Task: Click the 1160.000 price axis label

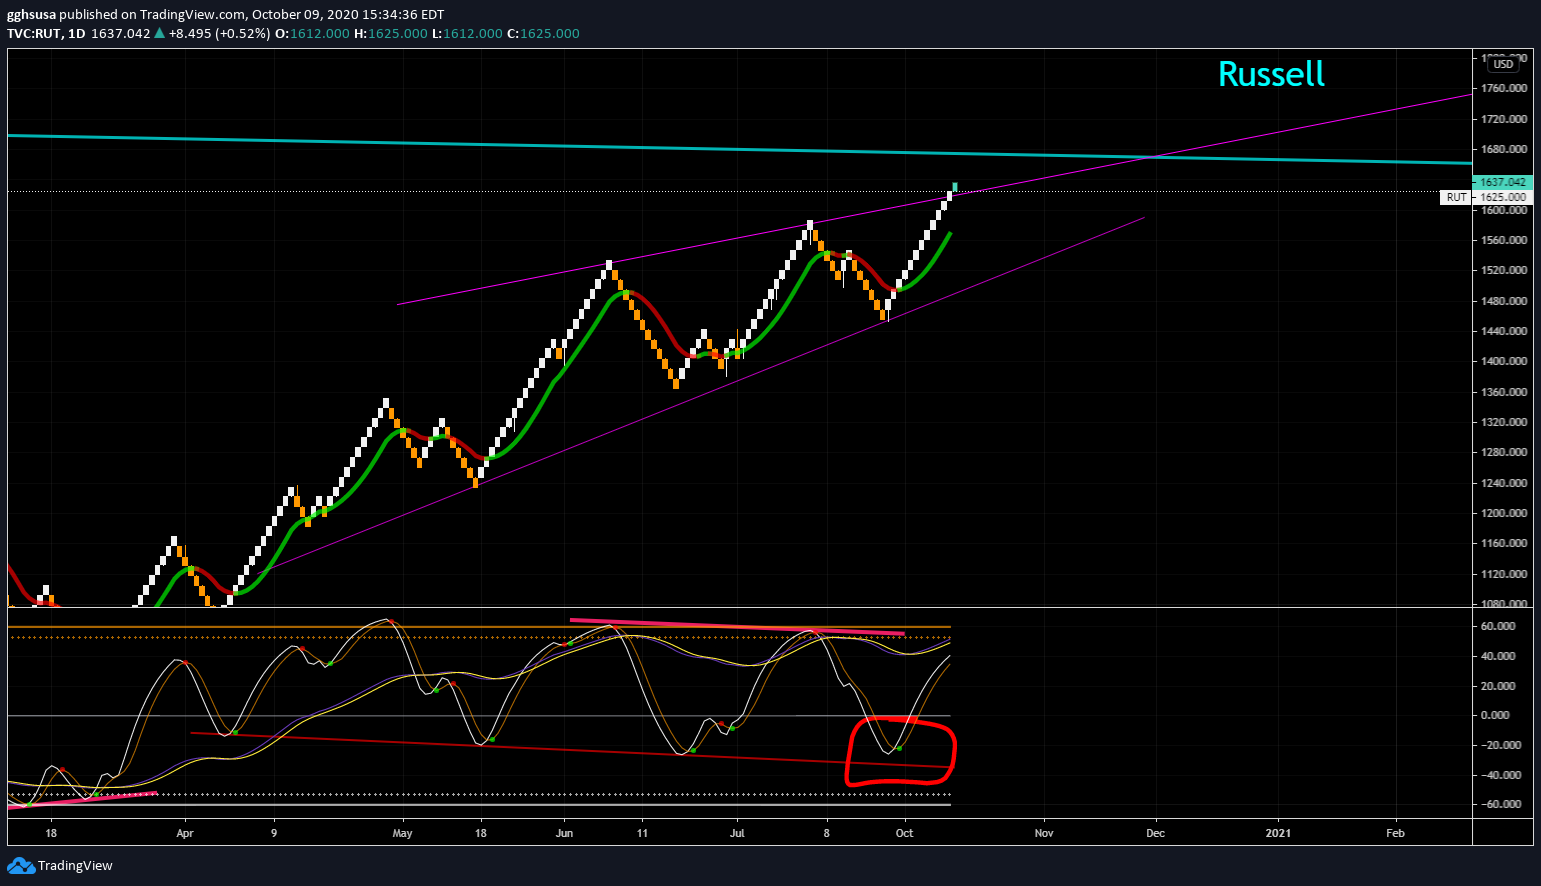Action: pos(1504,543)
